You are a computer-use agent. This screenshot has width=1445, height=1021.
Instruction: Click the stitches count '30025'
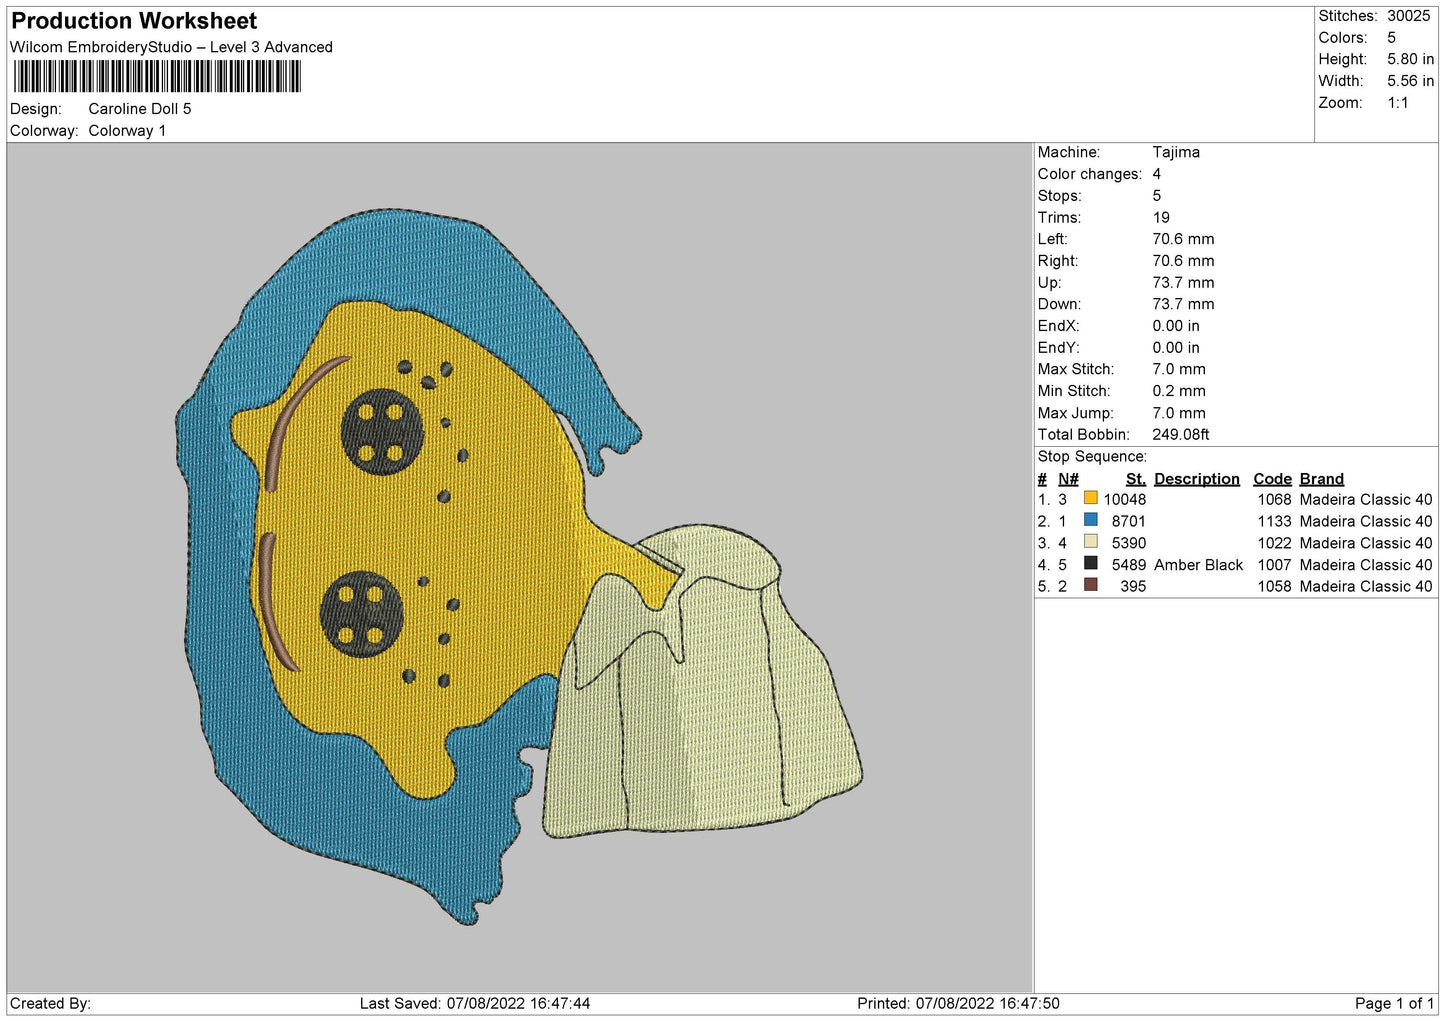click(1408, 16)
